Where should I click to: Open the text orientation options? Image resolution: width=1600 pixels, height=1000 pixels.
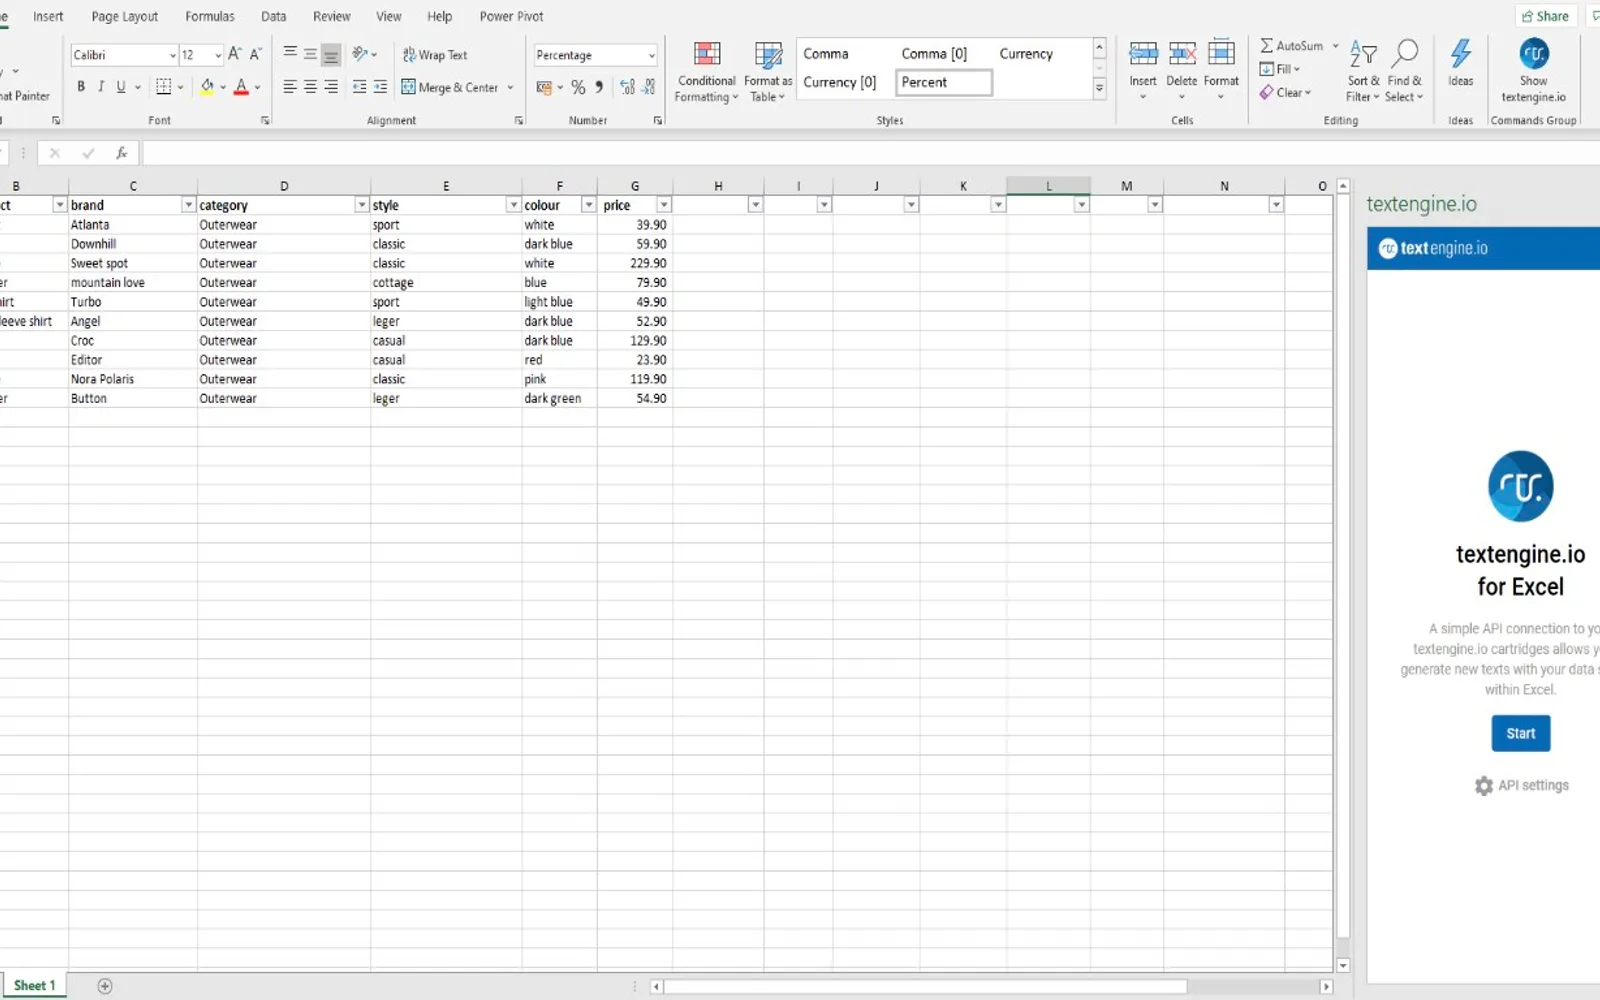point(364,54)
